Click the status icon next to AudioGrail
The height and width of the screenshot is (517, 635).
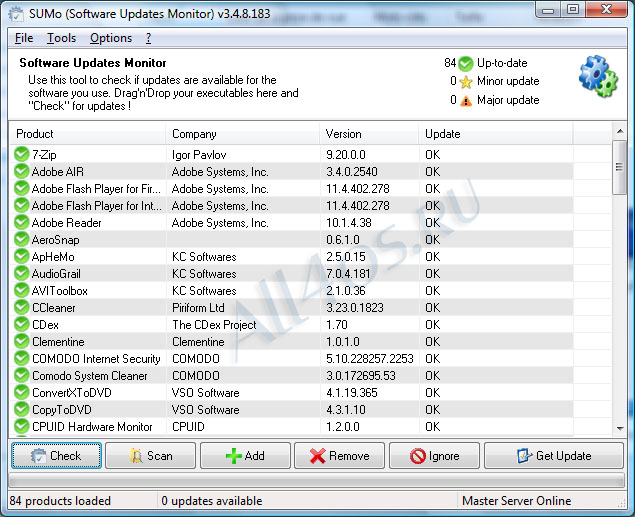coord(21,273)
